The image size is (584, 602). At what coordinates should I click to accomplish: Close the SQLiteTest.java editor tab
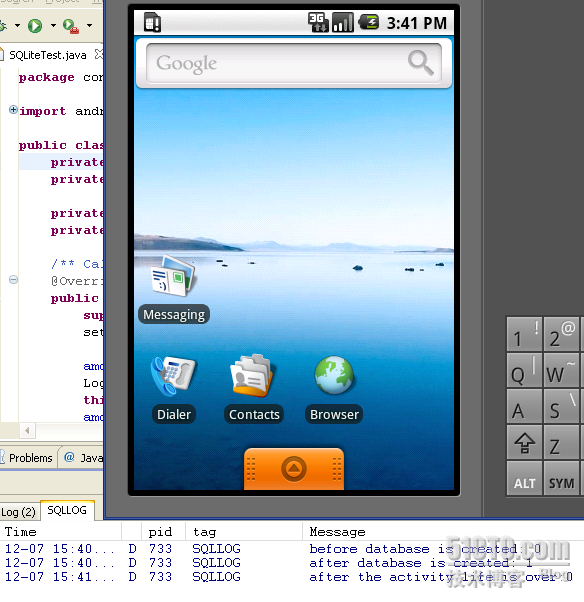98,54
